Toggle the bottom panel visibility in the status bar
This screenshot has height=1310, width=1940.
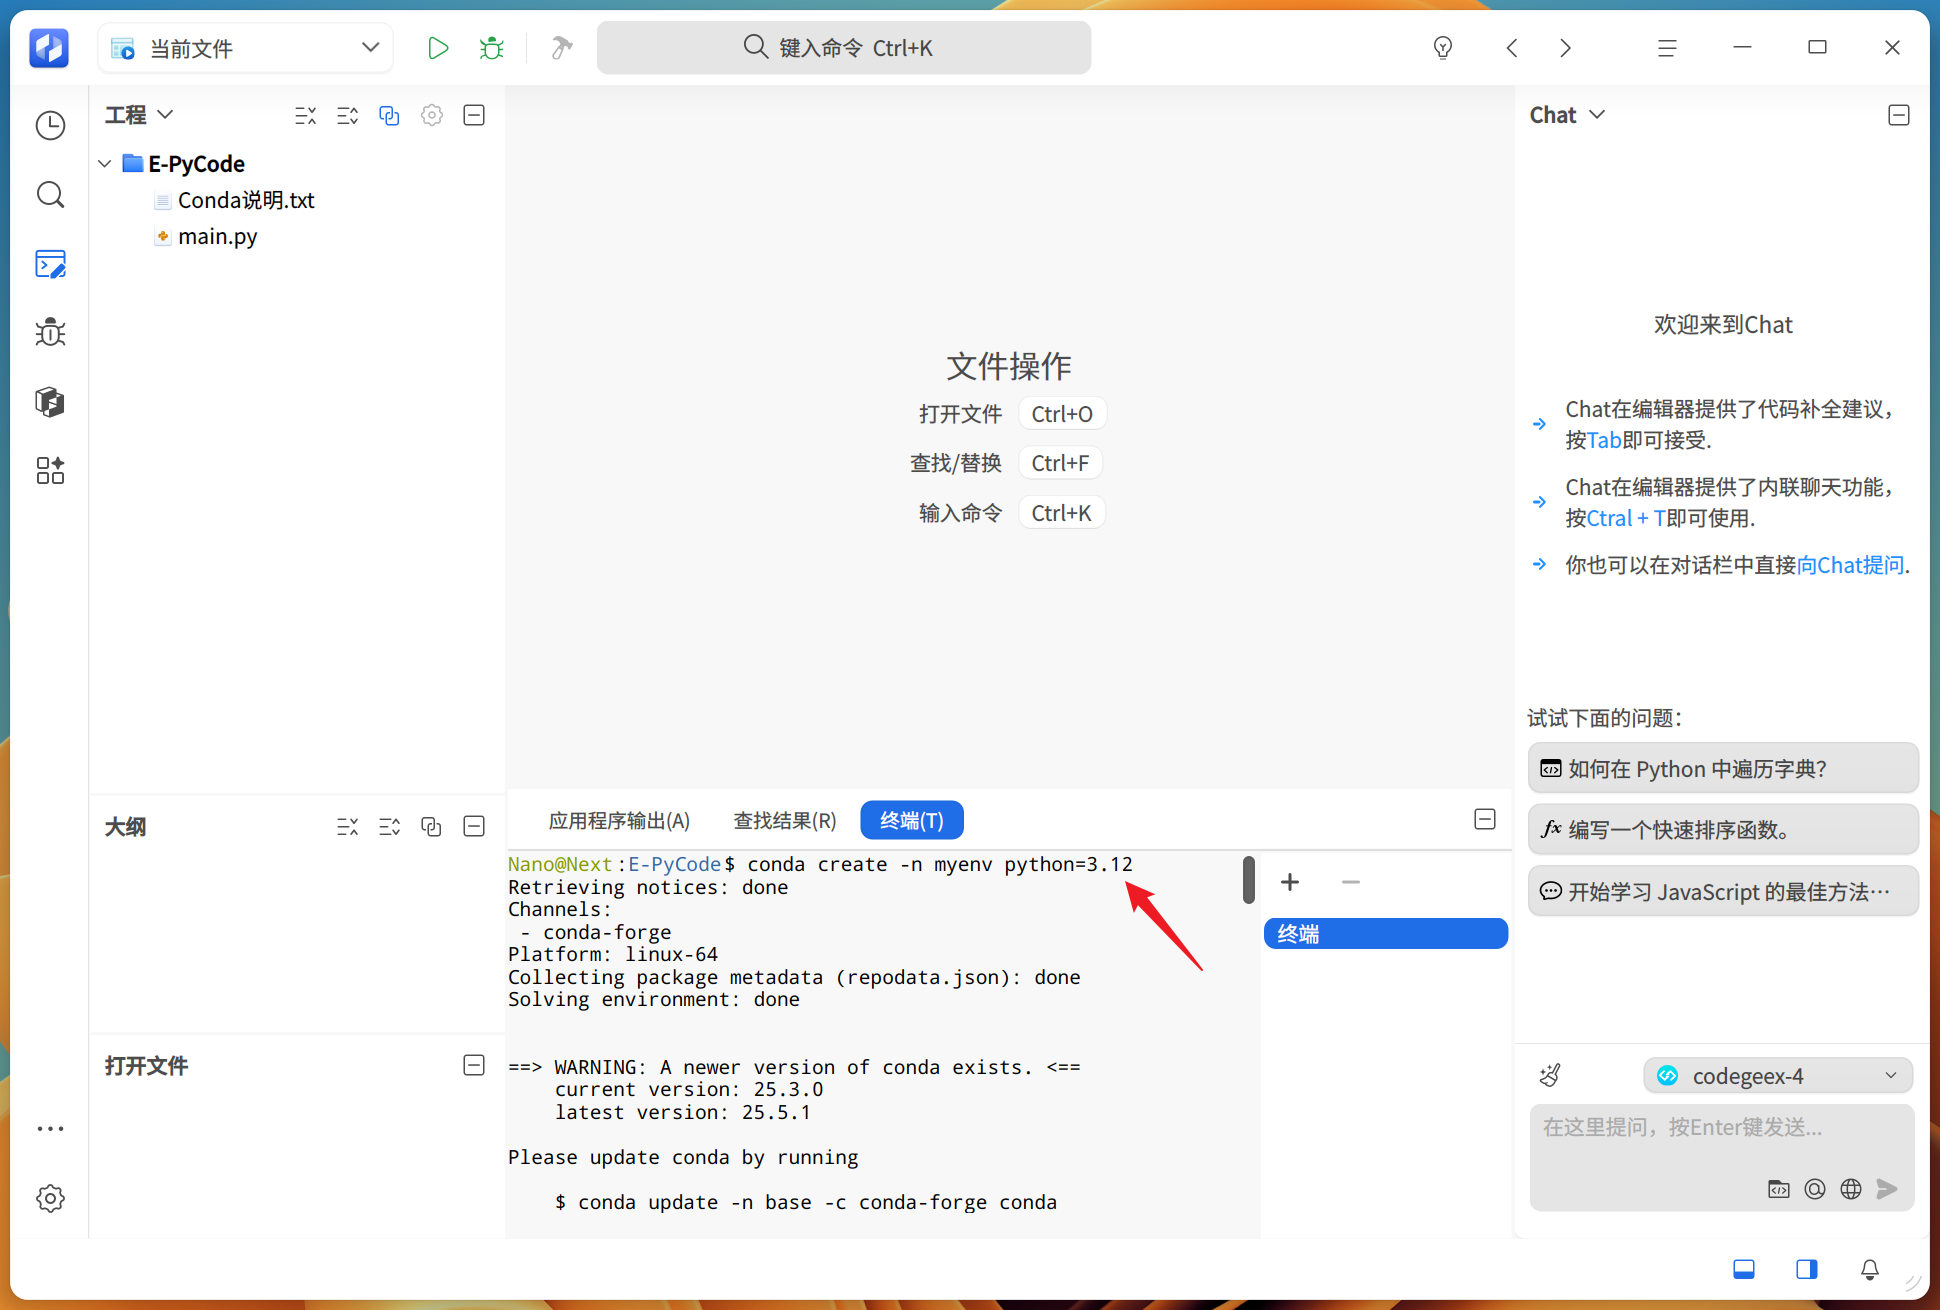click(x=1744, y=1269)
